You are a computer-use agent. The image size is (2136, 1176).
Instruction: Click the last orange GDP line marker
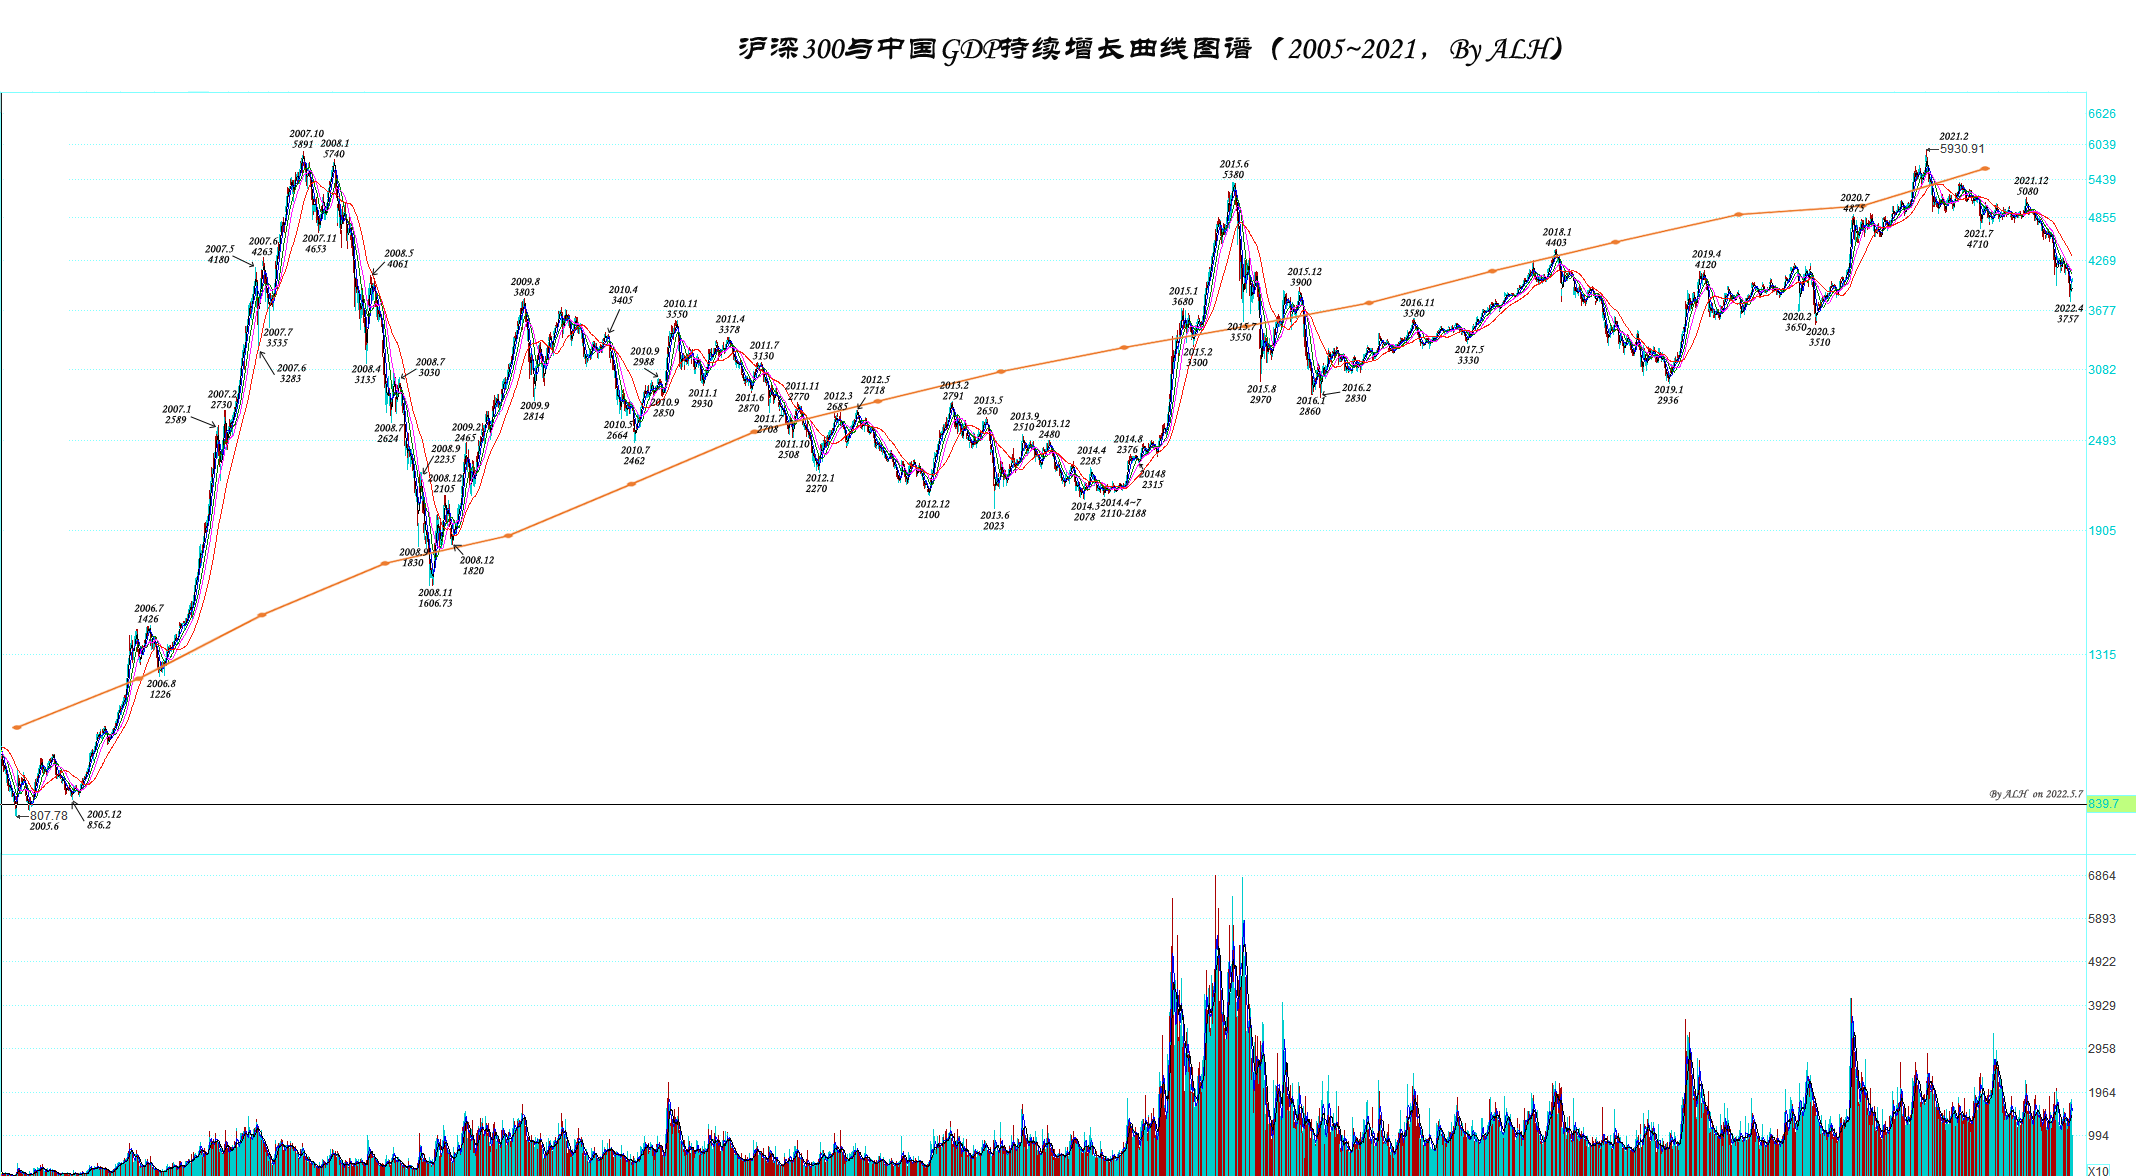coord(1985,169)
